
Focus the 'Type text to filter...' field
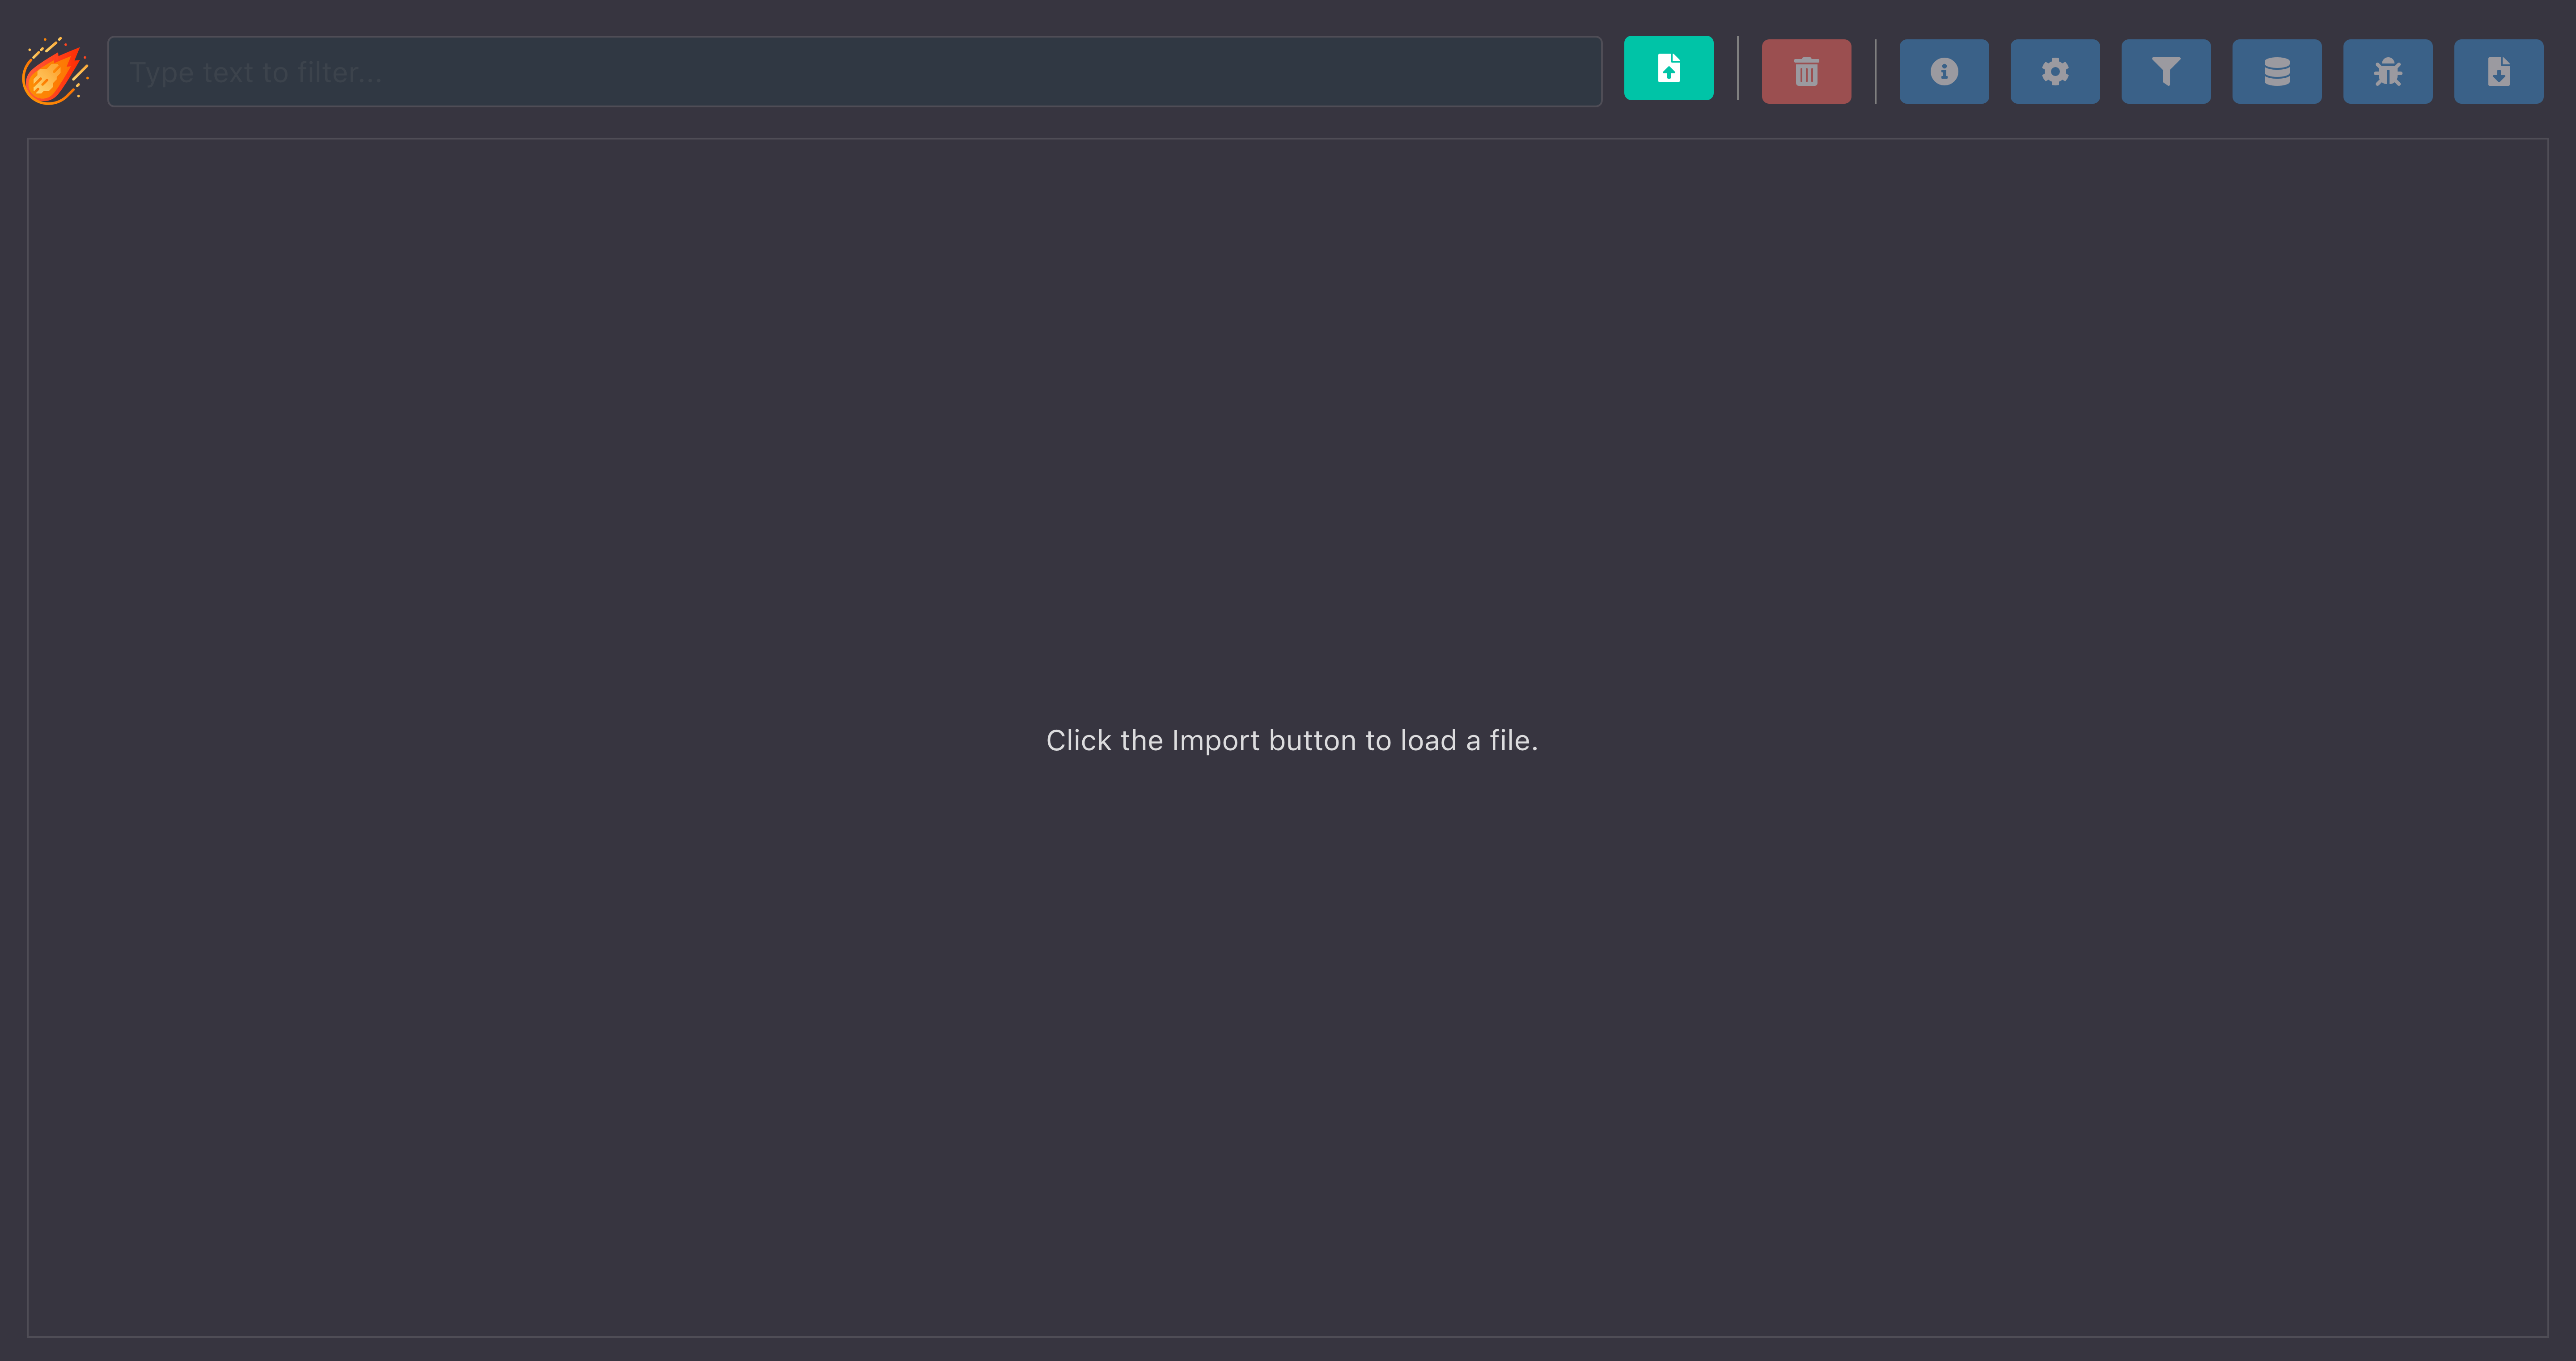[x=855, y=72]
